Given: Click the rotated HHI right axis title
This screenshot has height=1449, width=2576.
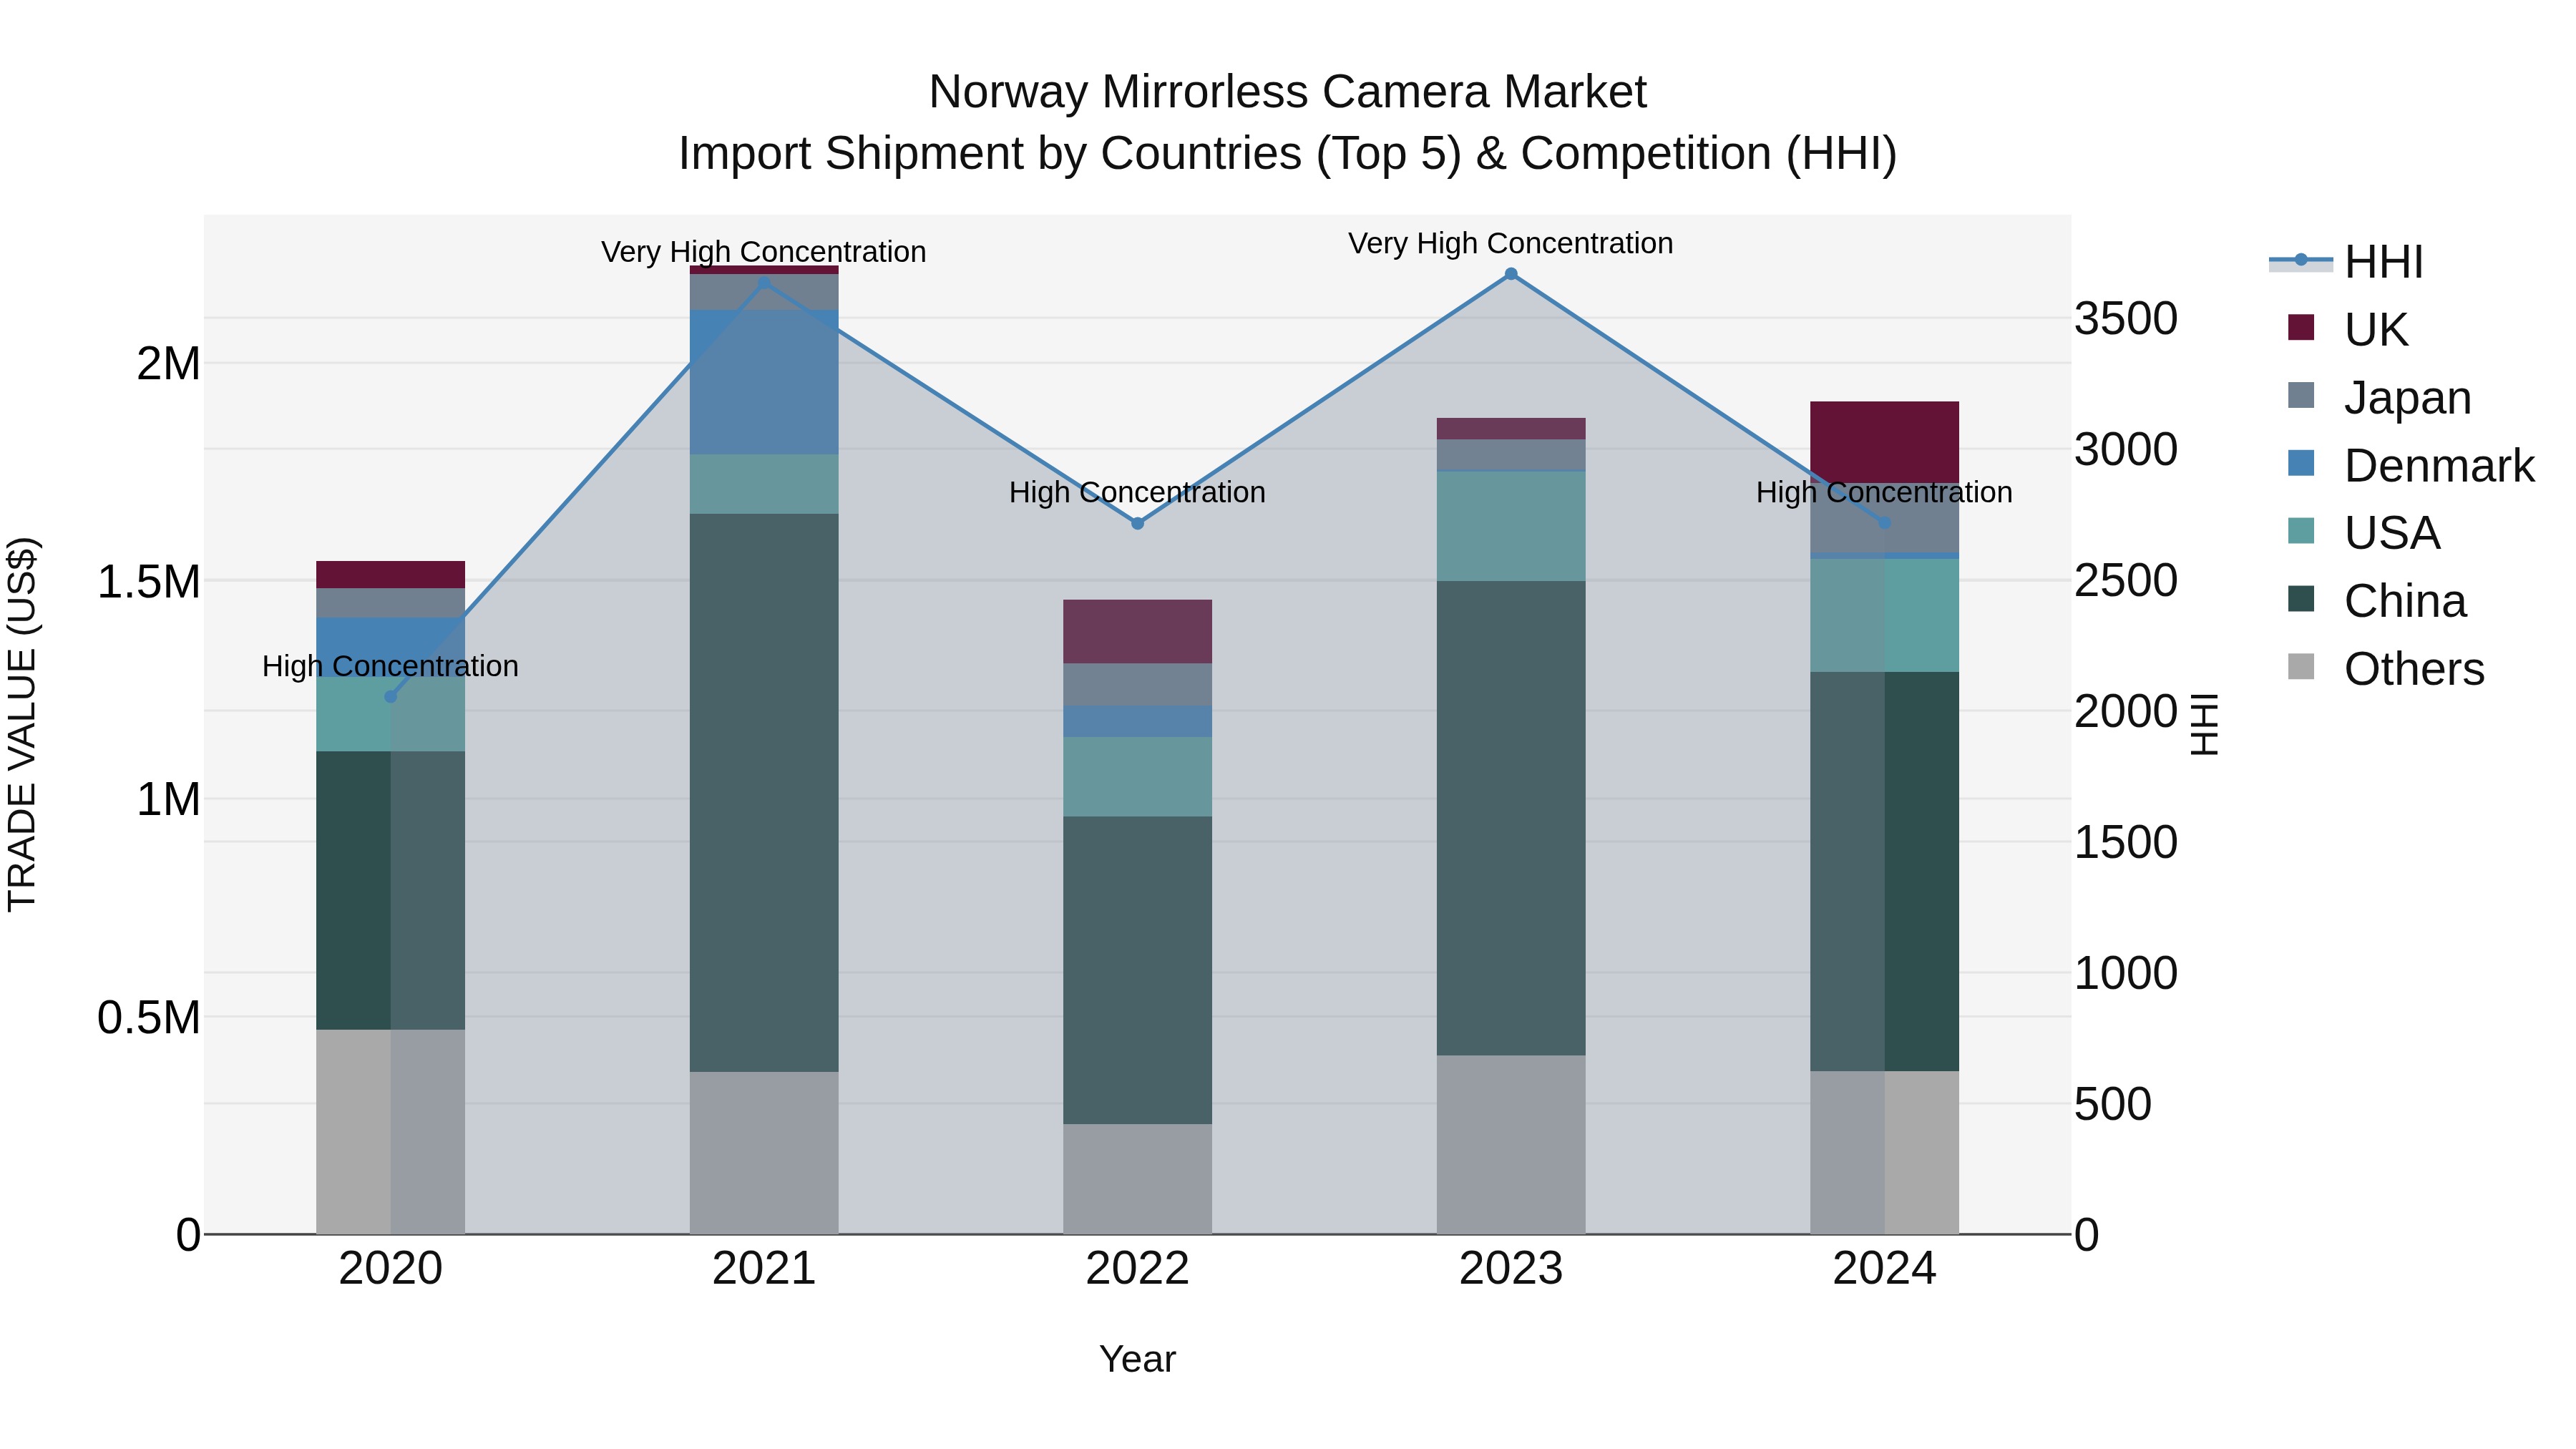Looking at the screenshot, I should tap(2204, 724).
